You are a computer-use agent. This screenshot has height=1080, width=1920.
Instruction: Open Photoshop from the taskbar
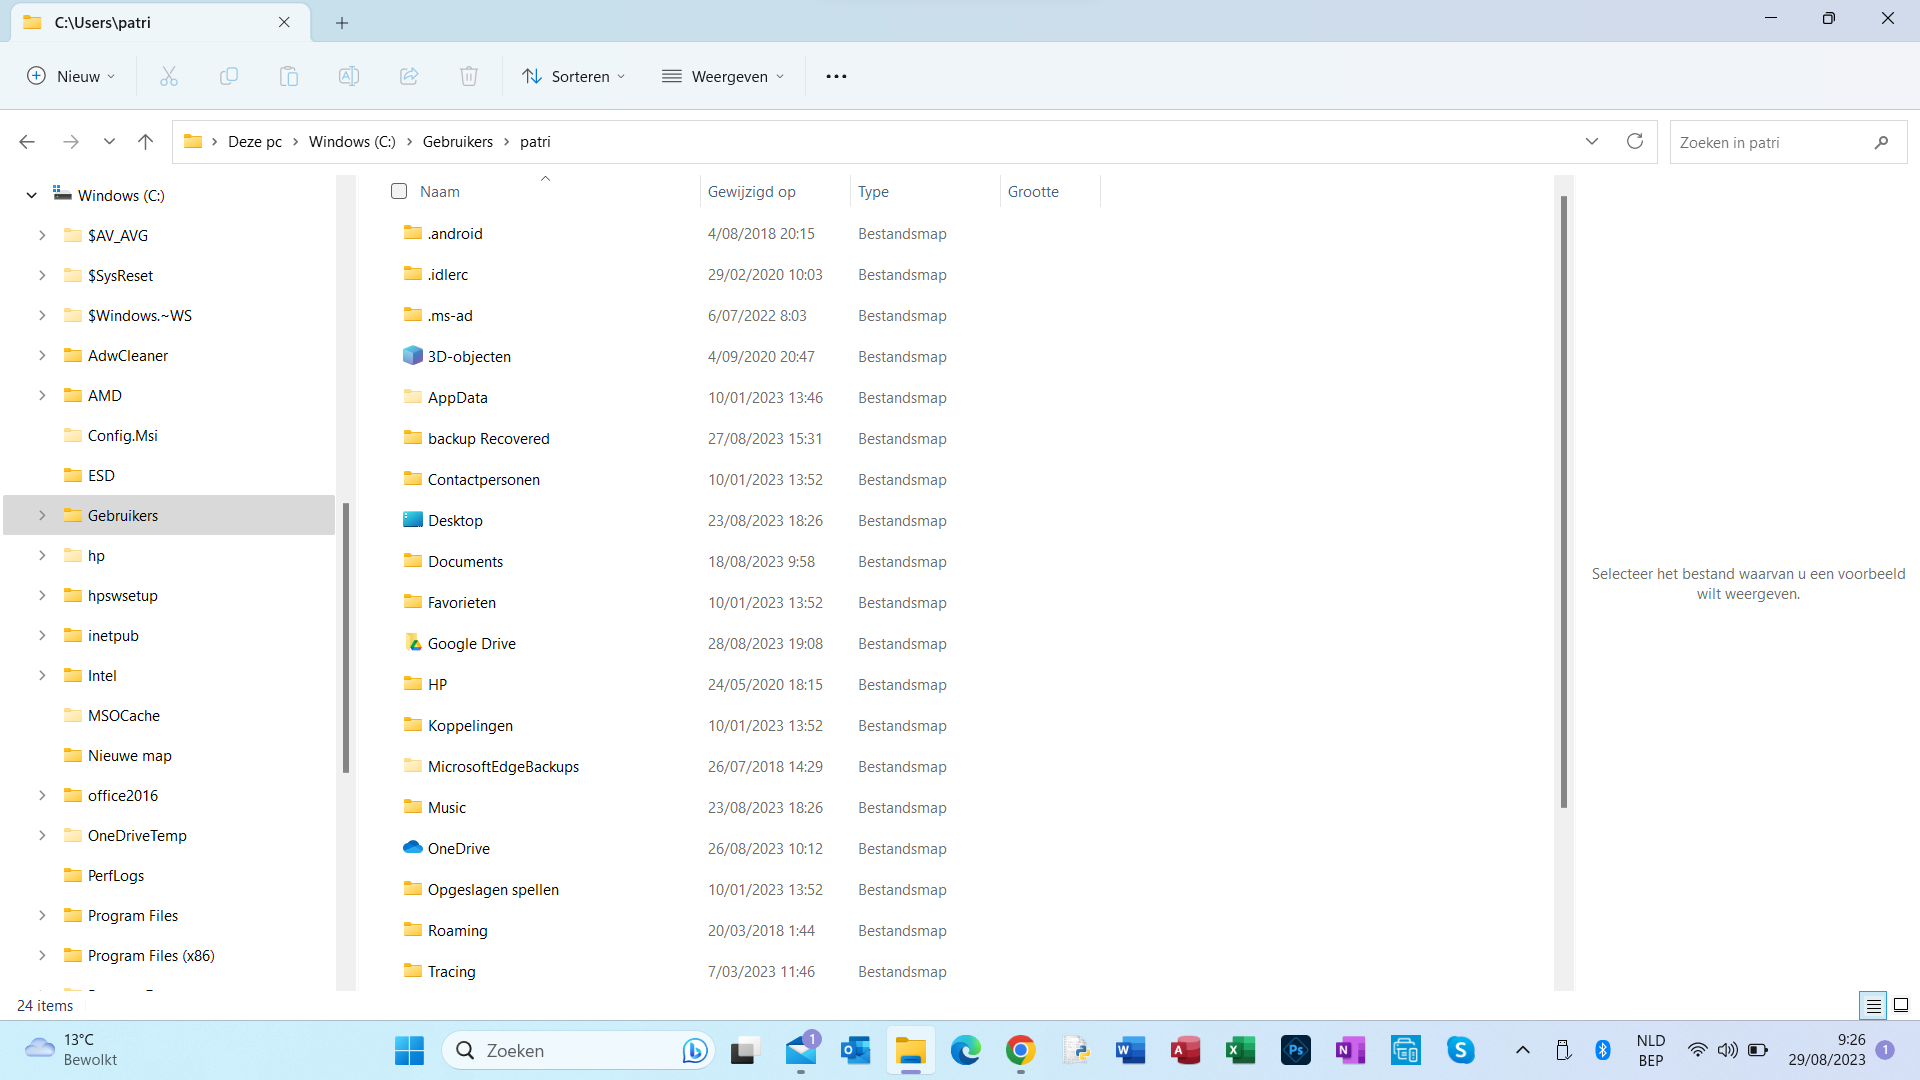pos(1295,1050)
